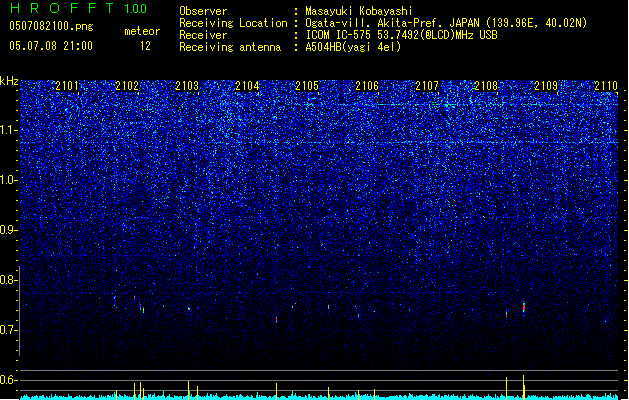Click the 2103 time marker
629x400 pixels.
click(x=187, y=86)
